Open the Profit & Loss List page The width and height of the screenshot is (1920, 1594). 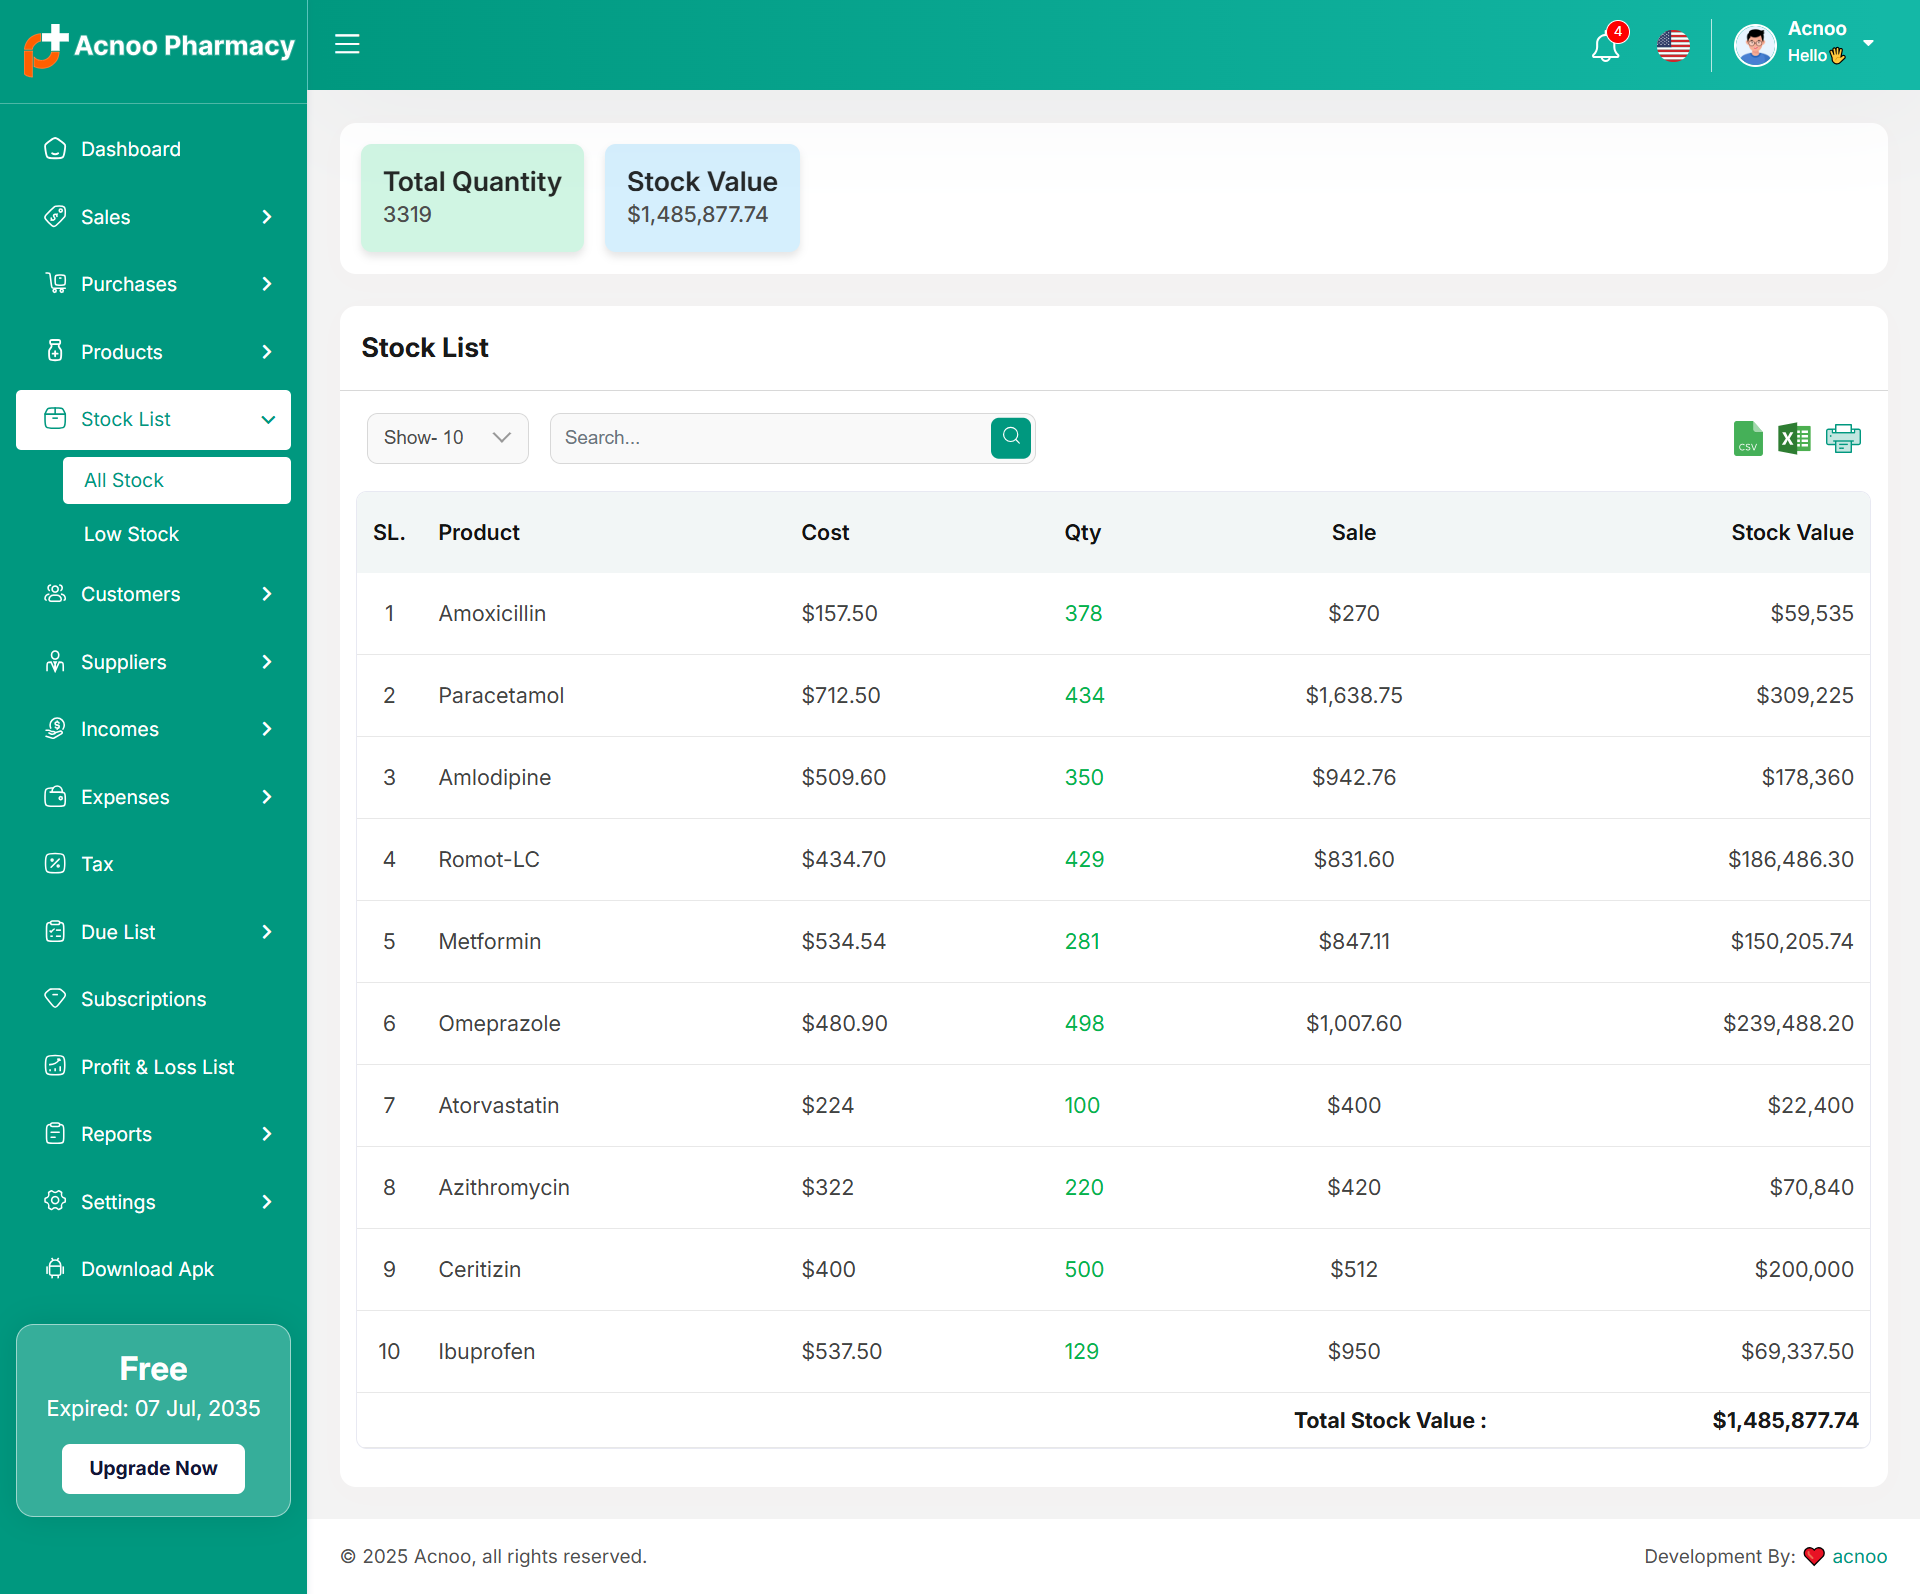point(157,1067)
